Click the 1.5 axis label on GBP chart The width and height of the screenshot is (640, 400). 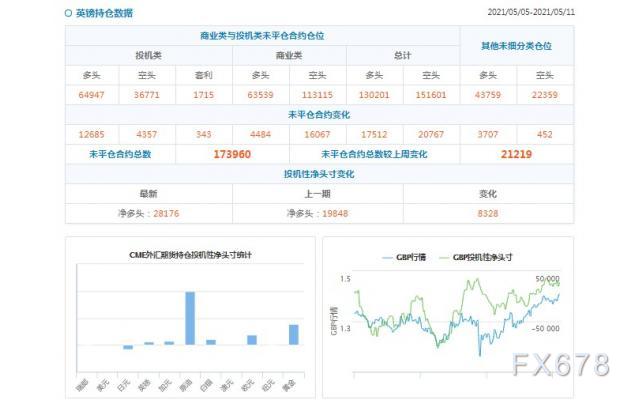pyautogui.click(x=345, y=279)
